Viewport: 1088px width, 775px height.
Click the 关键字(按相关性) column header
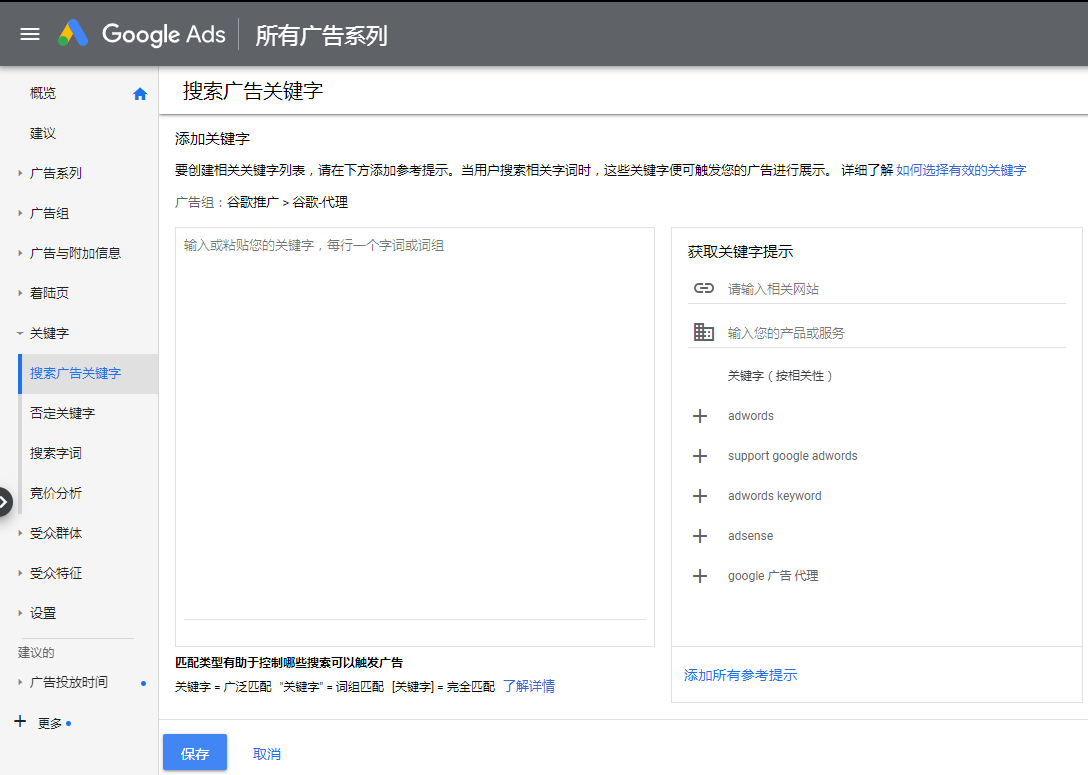(781, 376)
